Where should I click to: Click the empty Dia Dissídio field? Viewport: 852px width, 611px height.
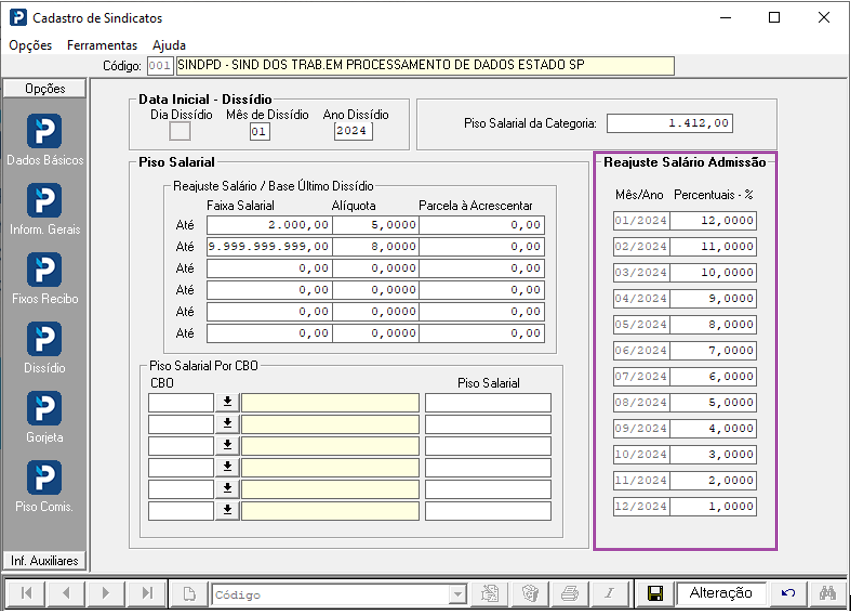coord(180,131)
